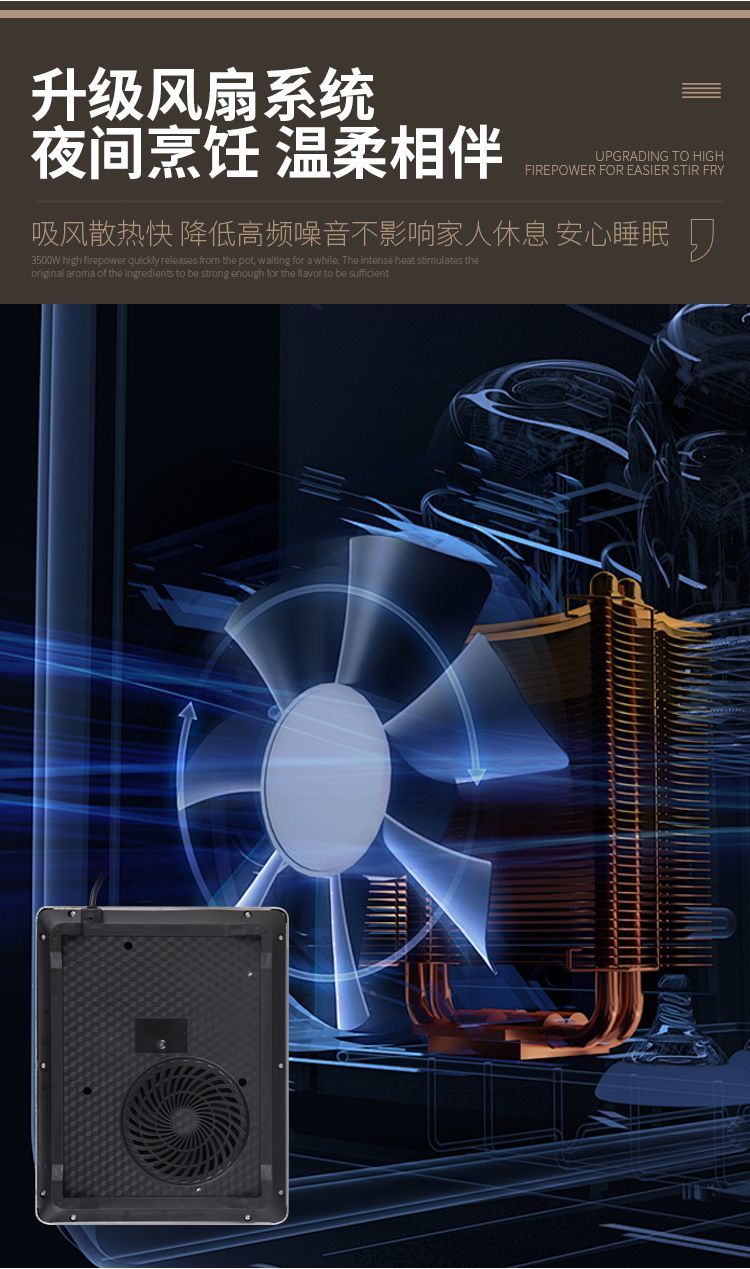Open the induction cooker underside thumbnail
The width and height of the screenshot is (750, 1269).
pos(162,1065)
